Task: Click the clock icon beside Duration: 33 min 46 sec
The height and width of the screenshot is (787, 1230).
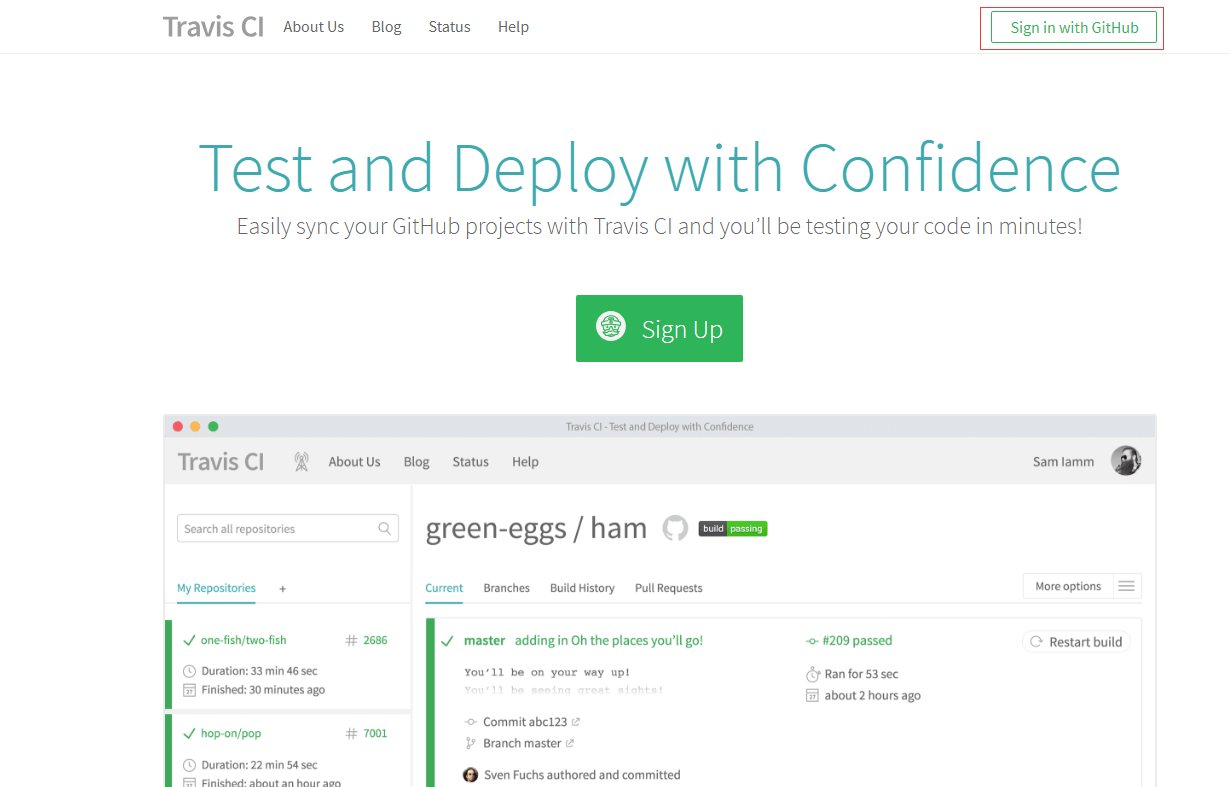Action: [189, 671]
